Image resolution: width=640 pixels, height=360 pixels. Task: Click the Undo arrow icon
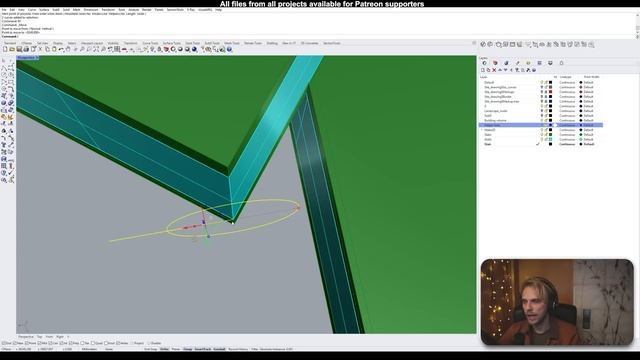point(62,49)
